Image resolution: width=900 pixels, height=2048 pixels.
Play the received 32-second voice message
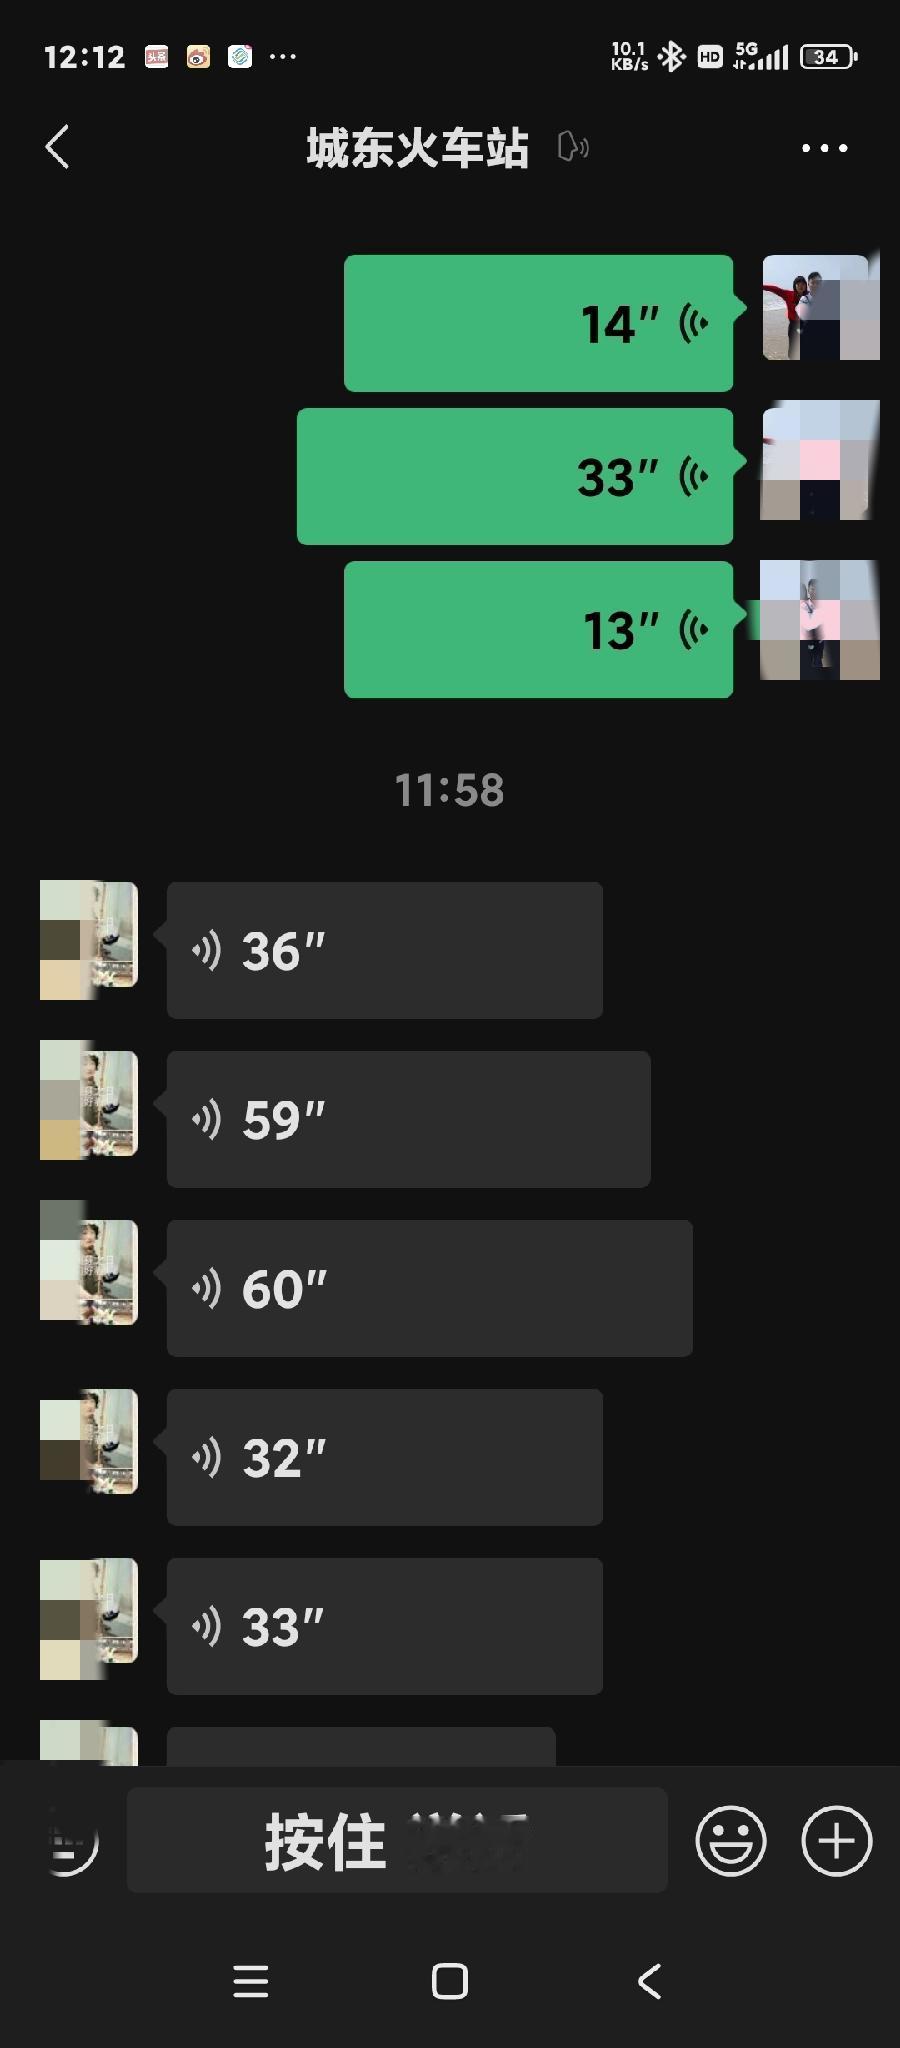click(x=385, y=1457)
